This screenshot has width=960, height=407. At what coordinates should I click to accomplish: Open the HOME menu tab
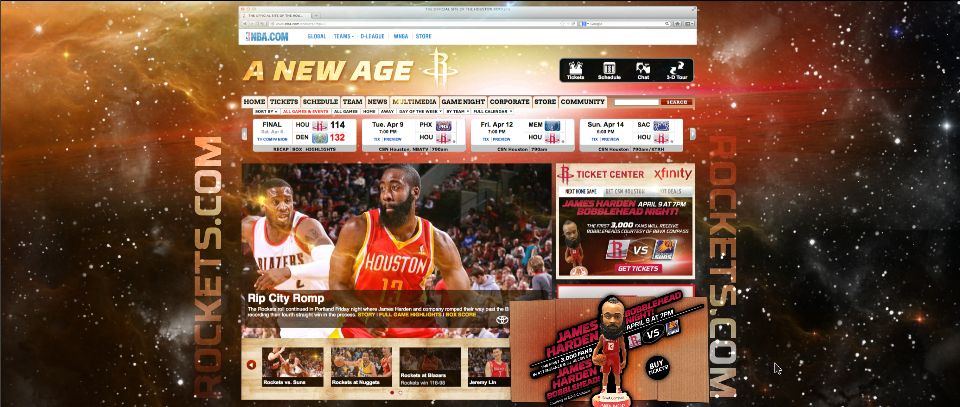pyautogui.click(x=254, y=102)
